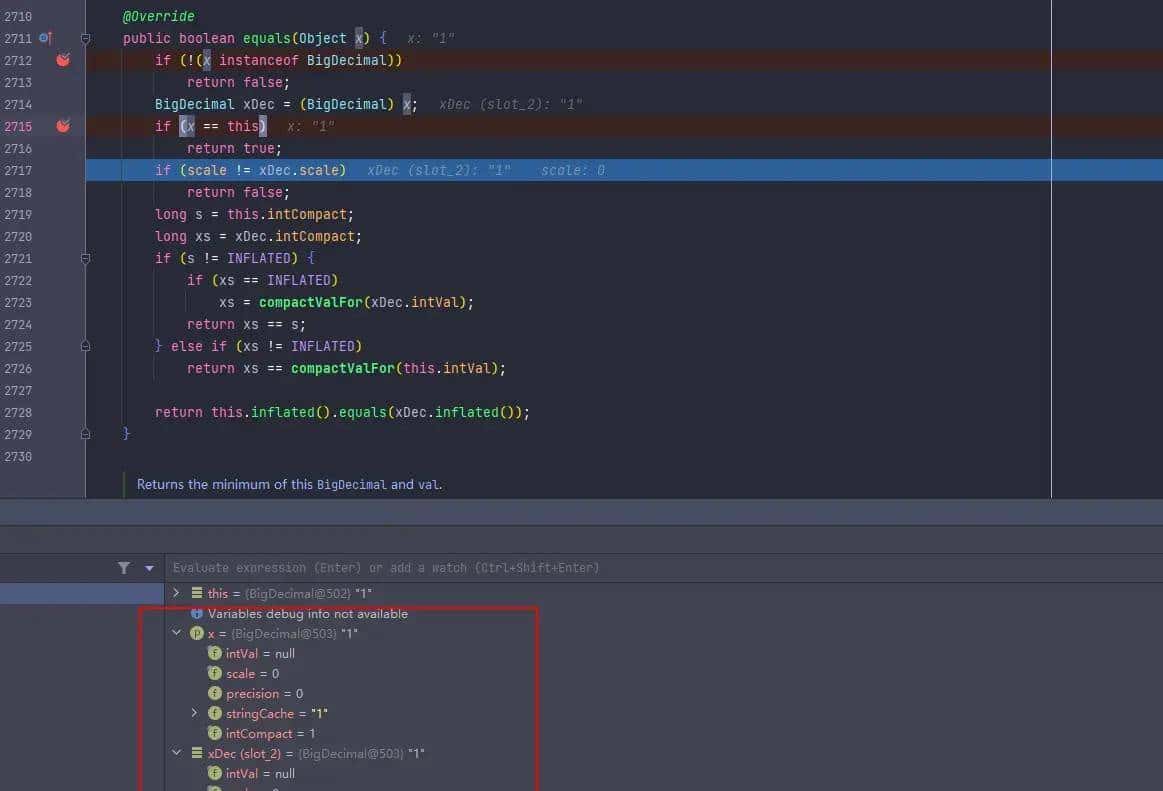Click the fold end marker at line 2729
The height and width of the screenshot is (791, 1163).
(x=85, y=434)
